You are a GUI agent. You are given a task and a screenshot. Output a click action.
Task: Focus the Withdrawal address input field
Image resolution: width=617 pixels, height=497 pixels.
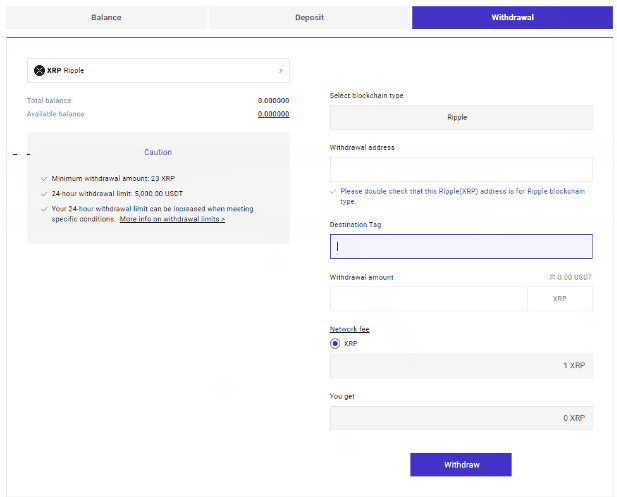[x=461, y=169]
